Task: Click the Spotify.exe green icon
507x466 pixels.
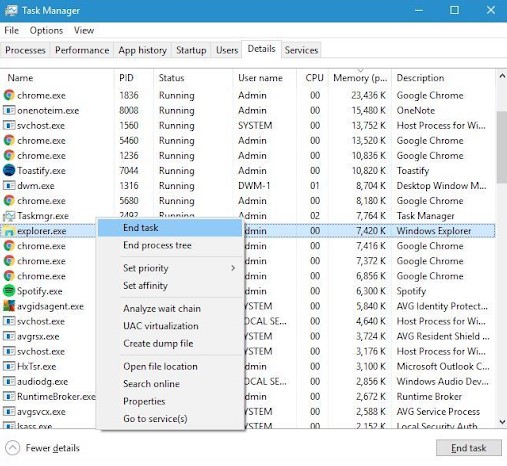Action: click(9, 291)
